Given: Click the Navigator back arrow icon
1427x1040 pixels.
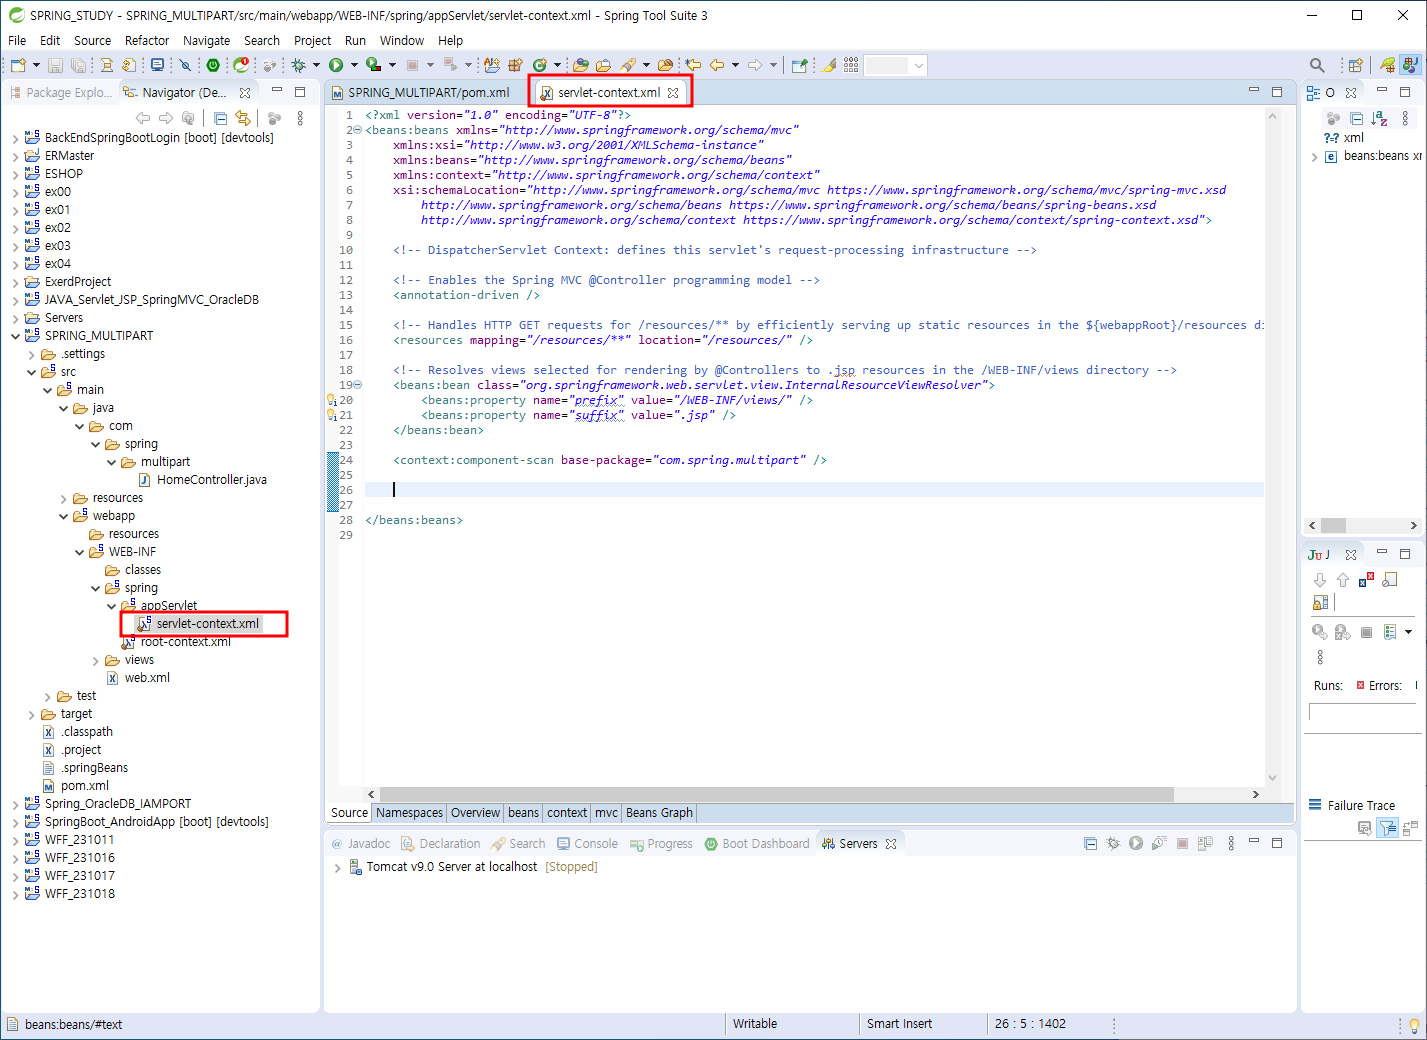Looking at the screenshot, I should [143, 118].
